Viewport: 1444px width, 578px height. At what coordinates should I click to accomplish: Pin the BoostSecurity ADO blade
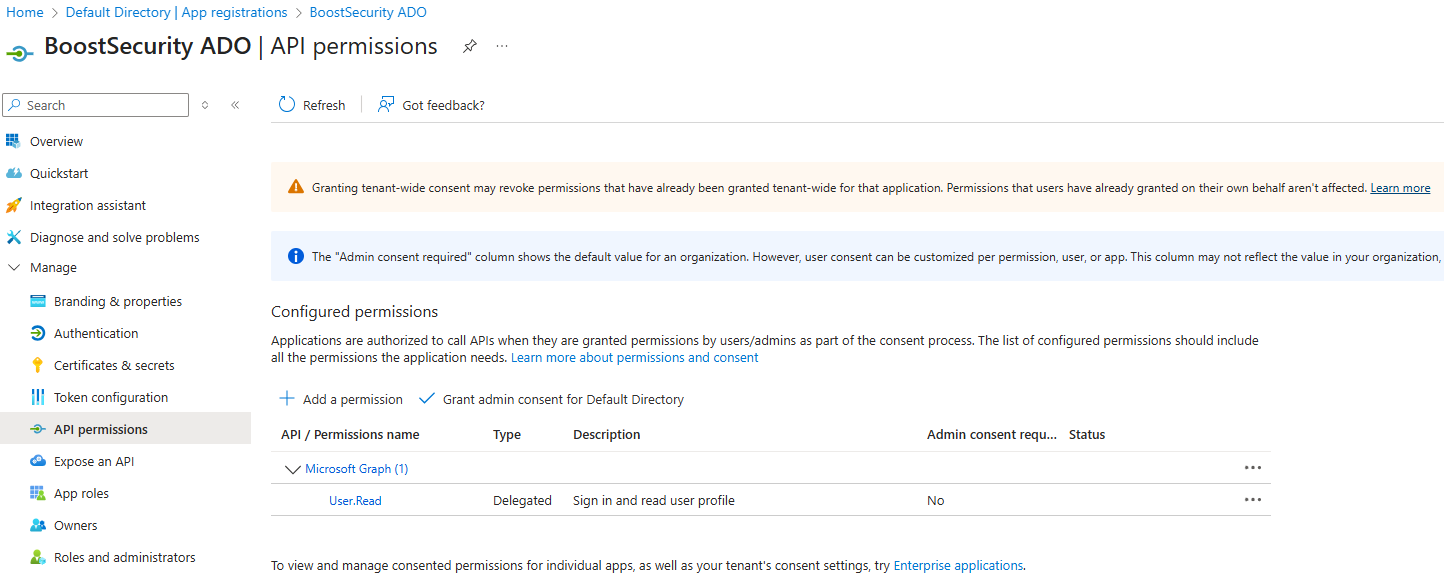click(469, 47)
